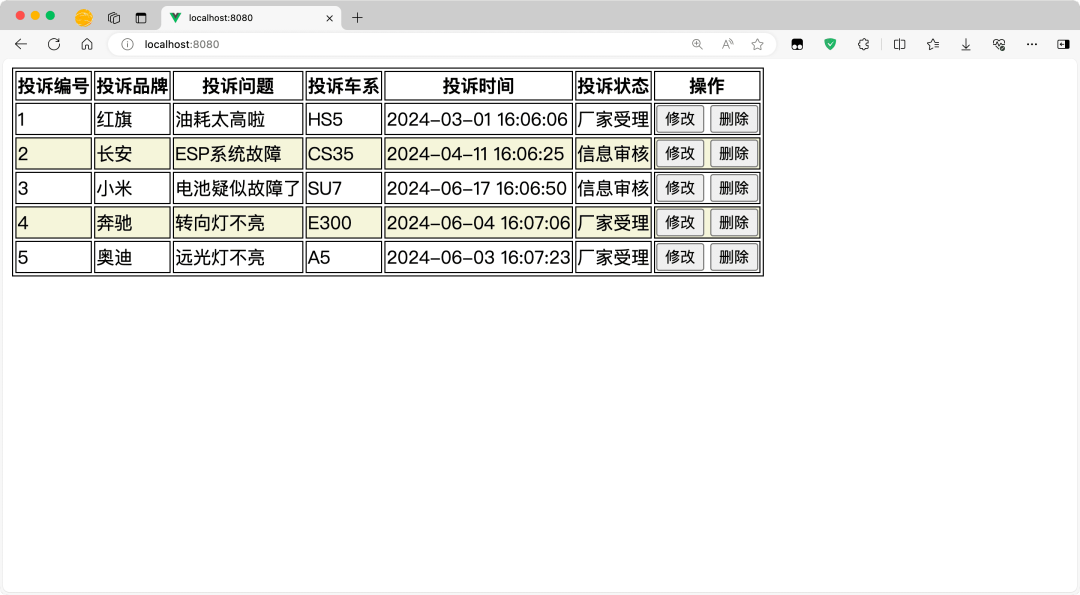Open the read aloud option
This screenshot has width=1080, height=595.
coord(727,44)
